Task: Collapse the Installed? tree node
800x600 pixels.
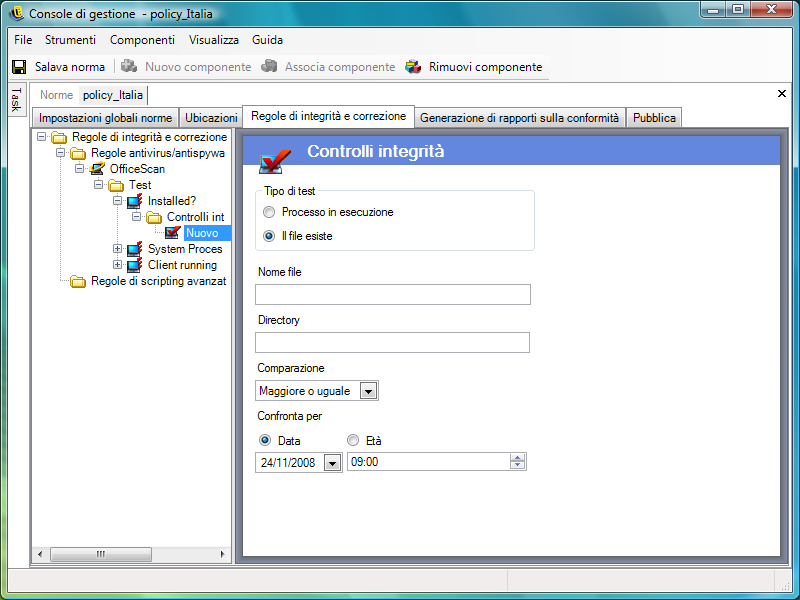Action: pyautogui.click(x=117, y=201)
